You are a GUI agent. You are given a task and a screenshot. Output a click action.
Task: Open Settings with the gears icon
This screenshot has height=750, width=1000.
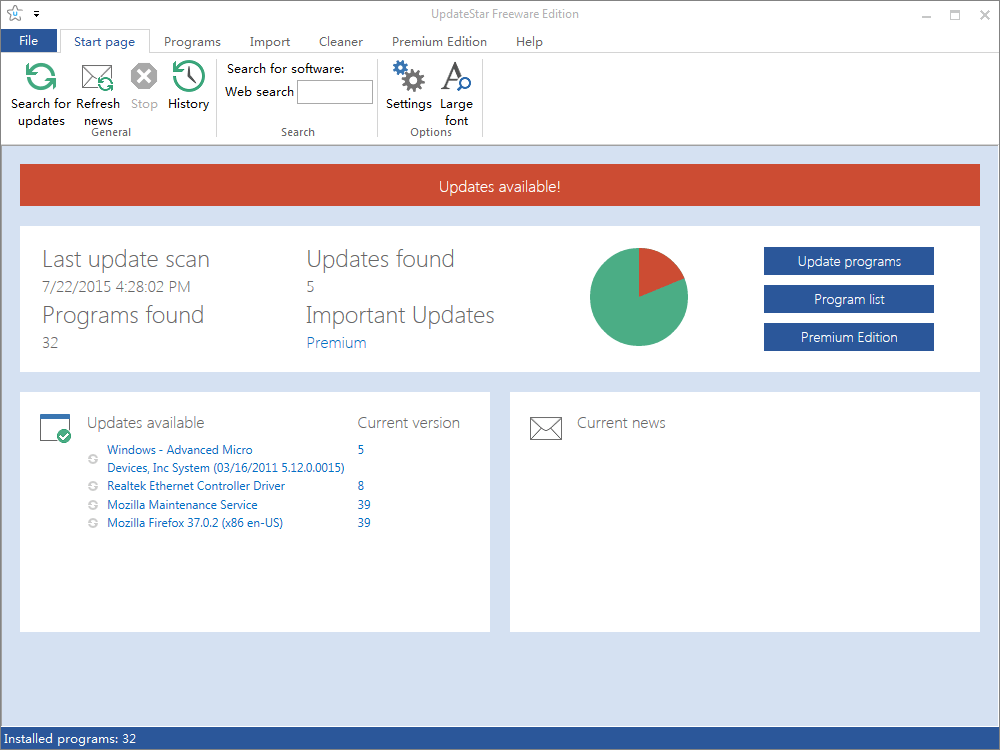(x=409, y=77)
